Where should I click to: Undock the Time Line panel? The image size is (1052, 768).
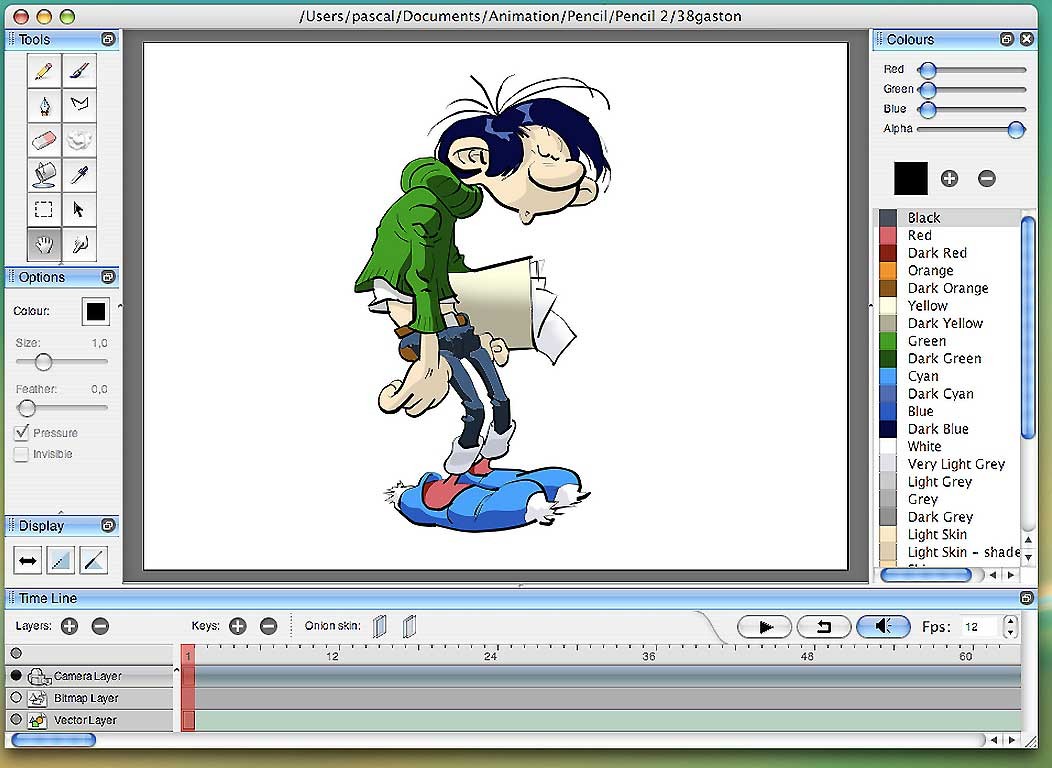pos(1026,598)
